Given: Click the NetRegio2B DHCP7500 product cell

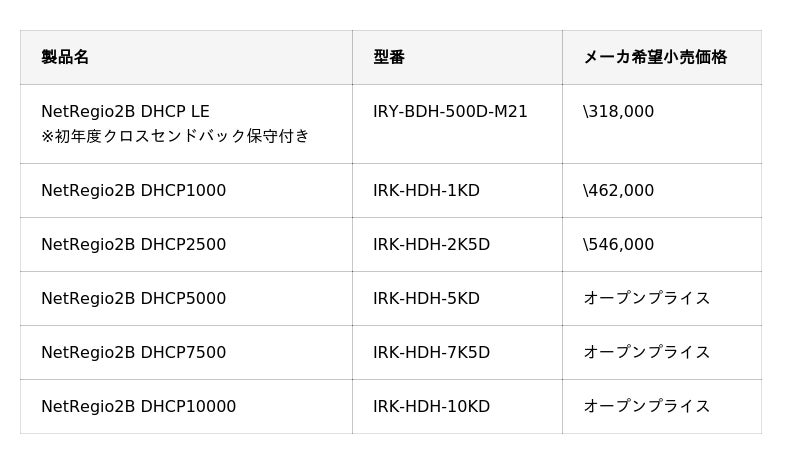Looking at the screenshot, I should [x=133, y=353].
